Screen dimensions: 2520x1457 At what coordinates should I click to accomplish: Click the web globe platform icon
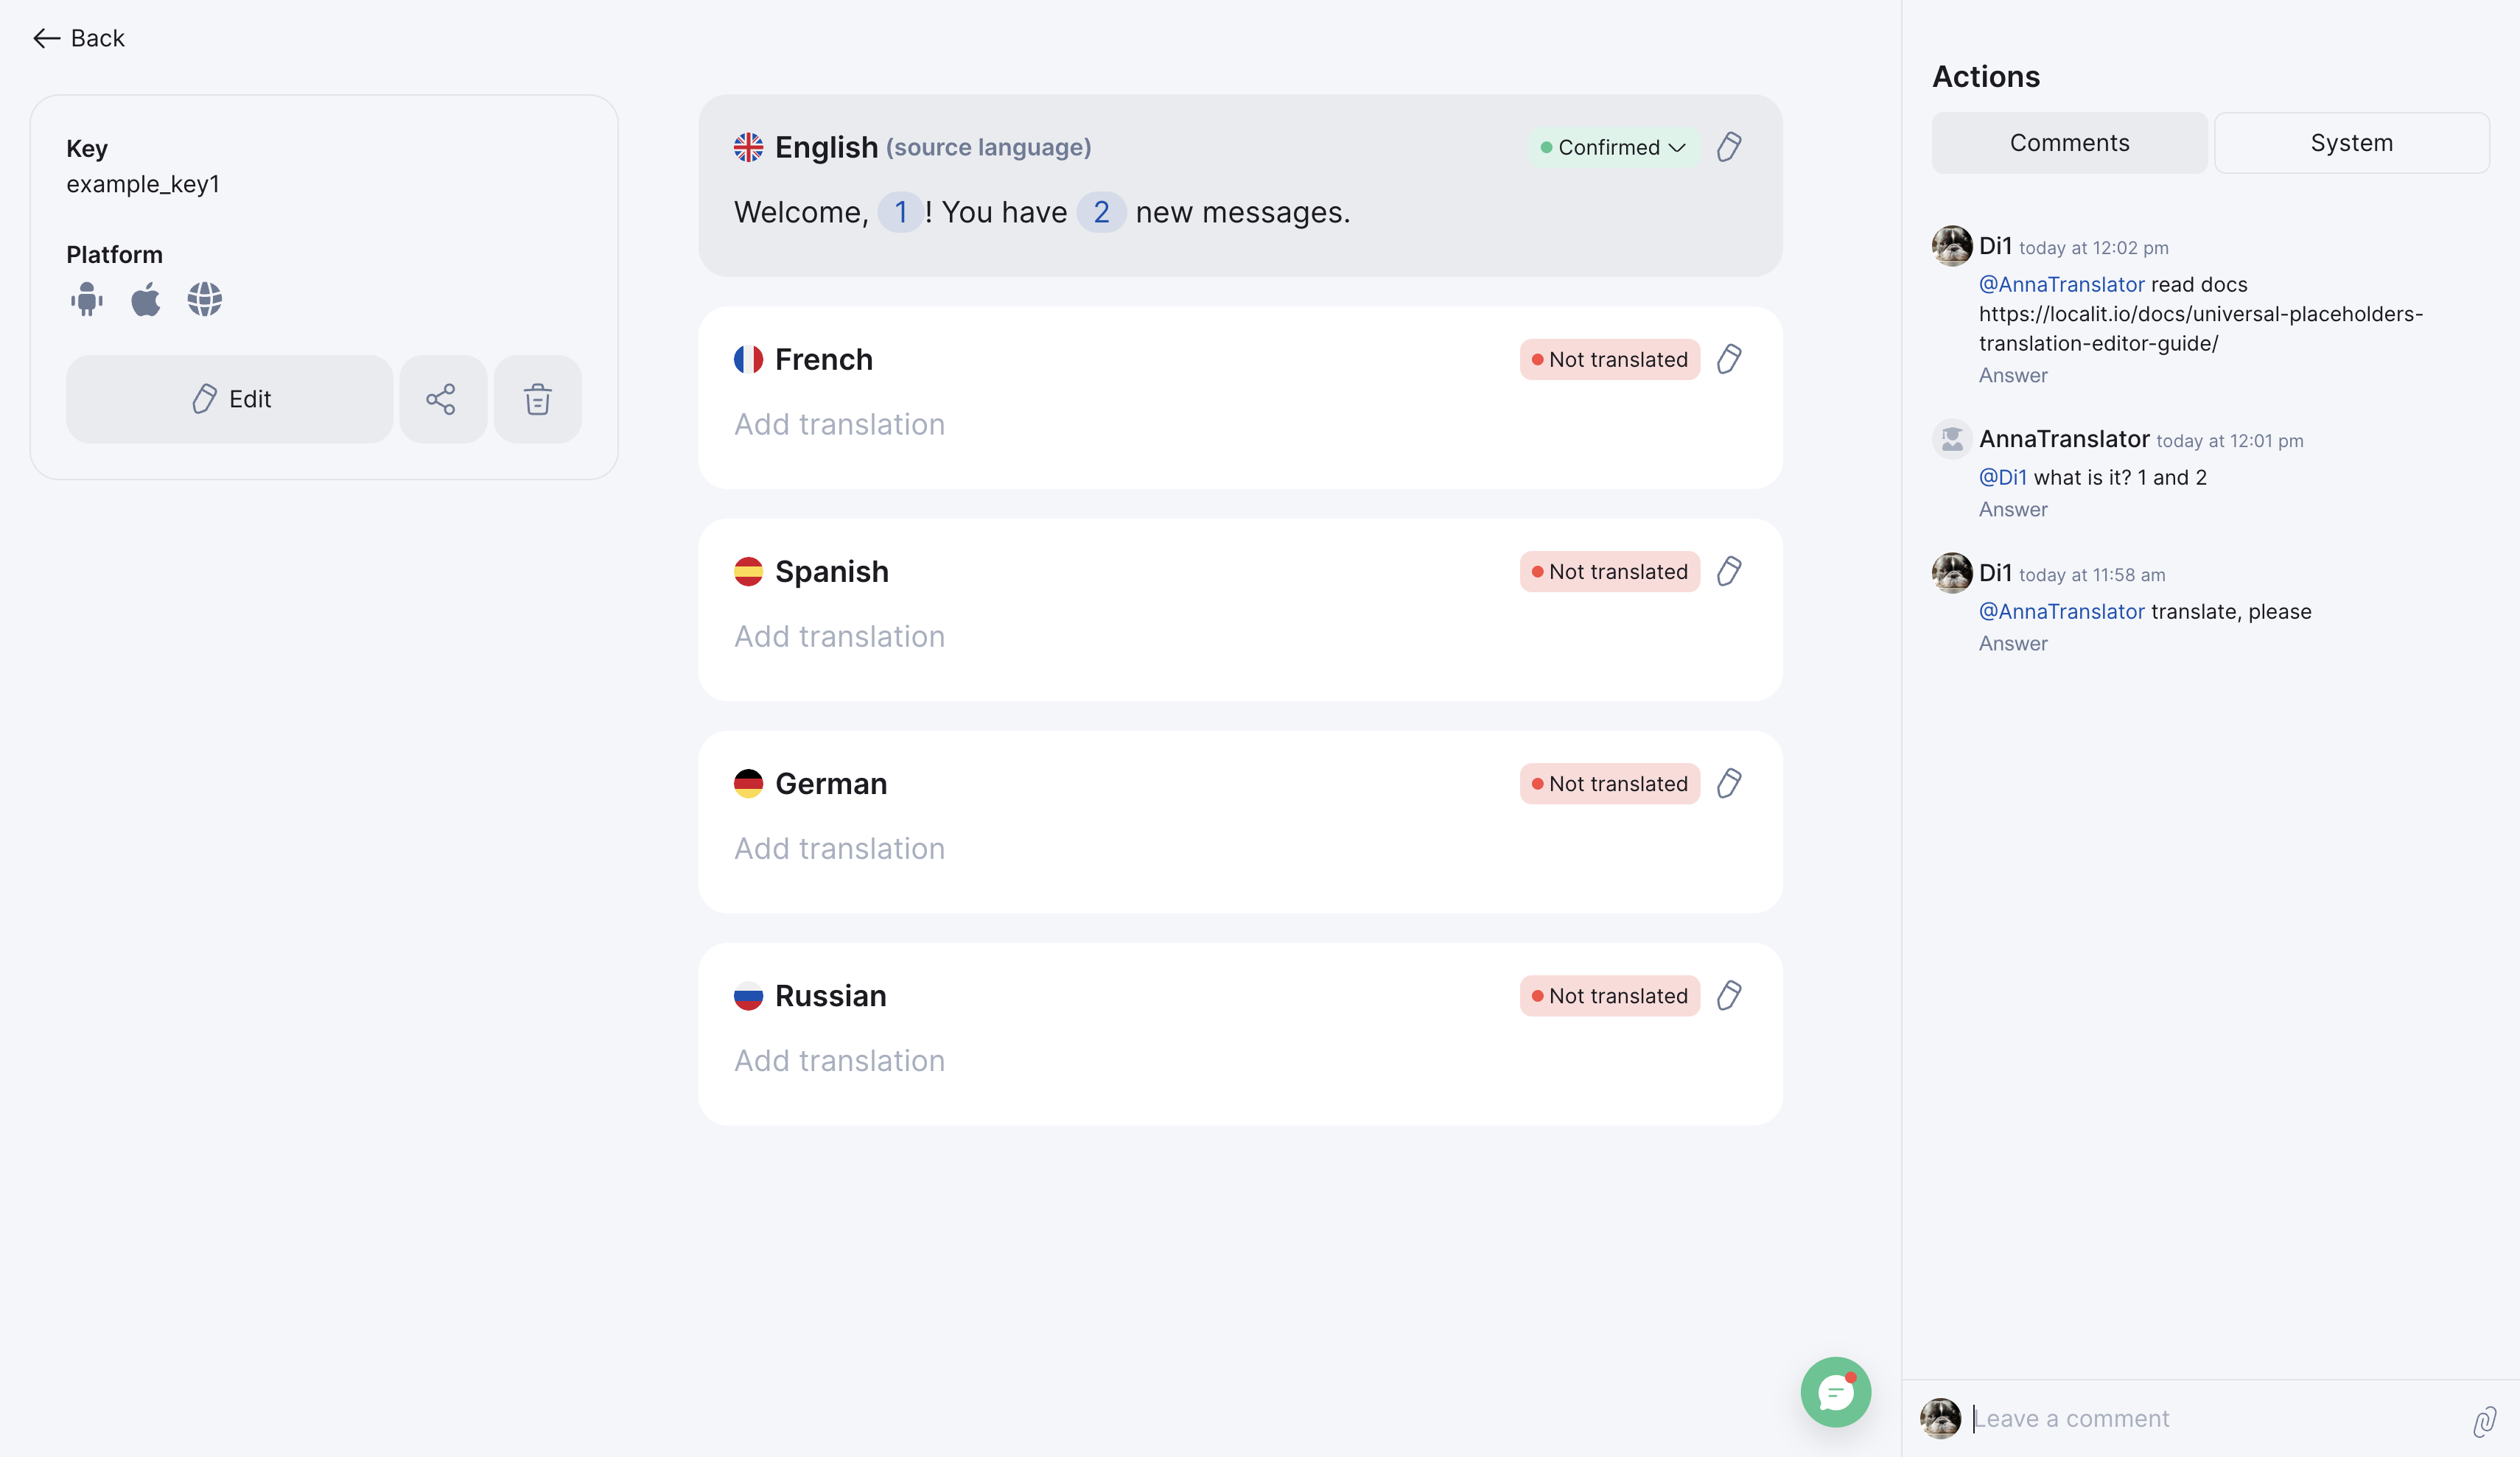click(204, 299)
